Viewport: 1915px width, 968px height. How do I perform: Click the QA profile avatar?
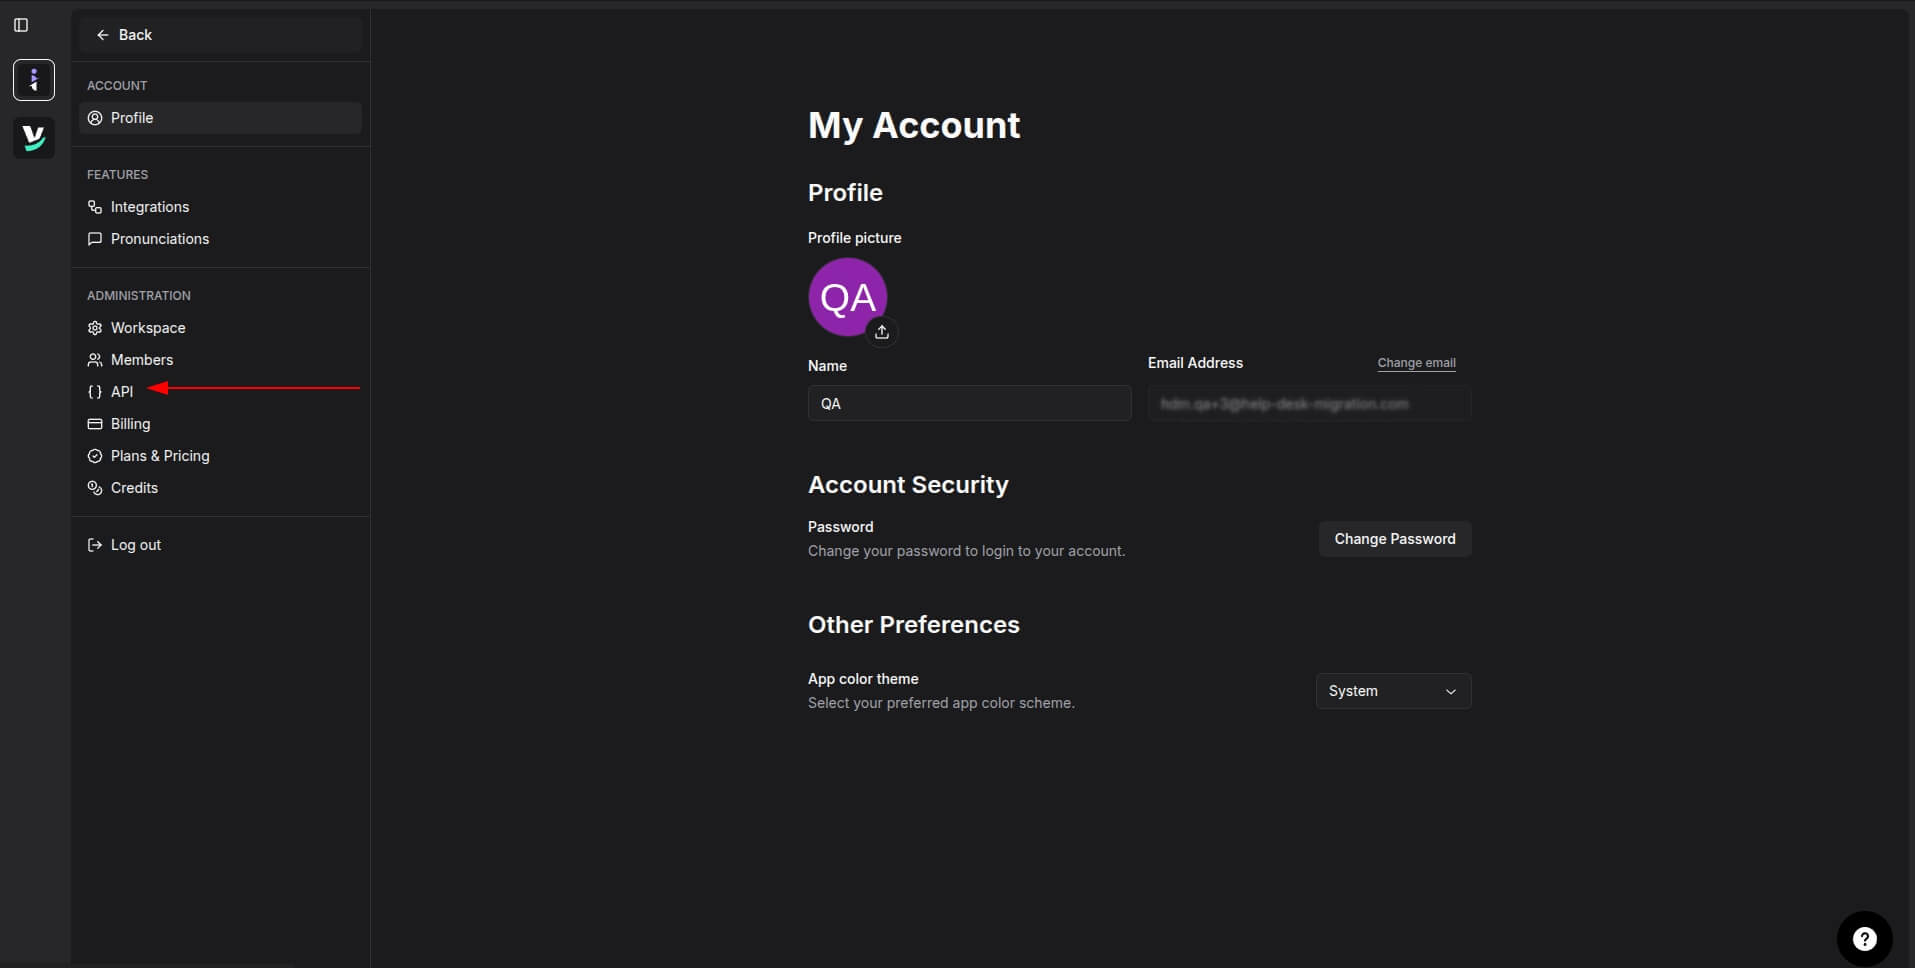click(848, 297)
